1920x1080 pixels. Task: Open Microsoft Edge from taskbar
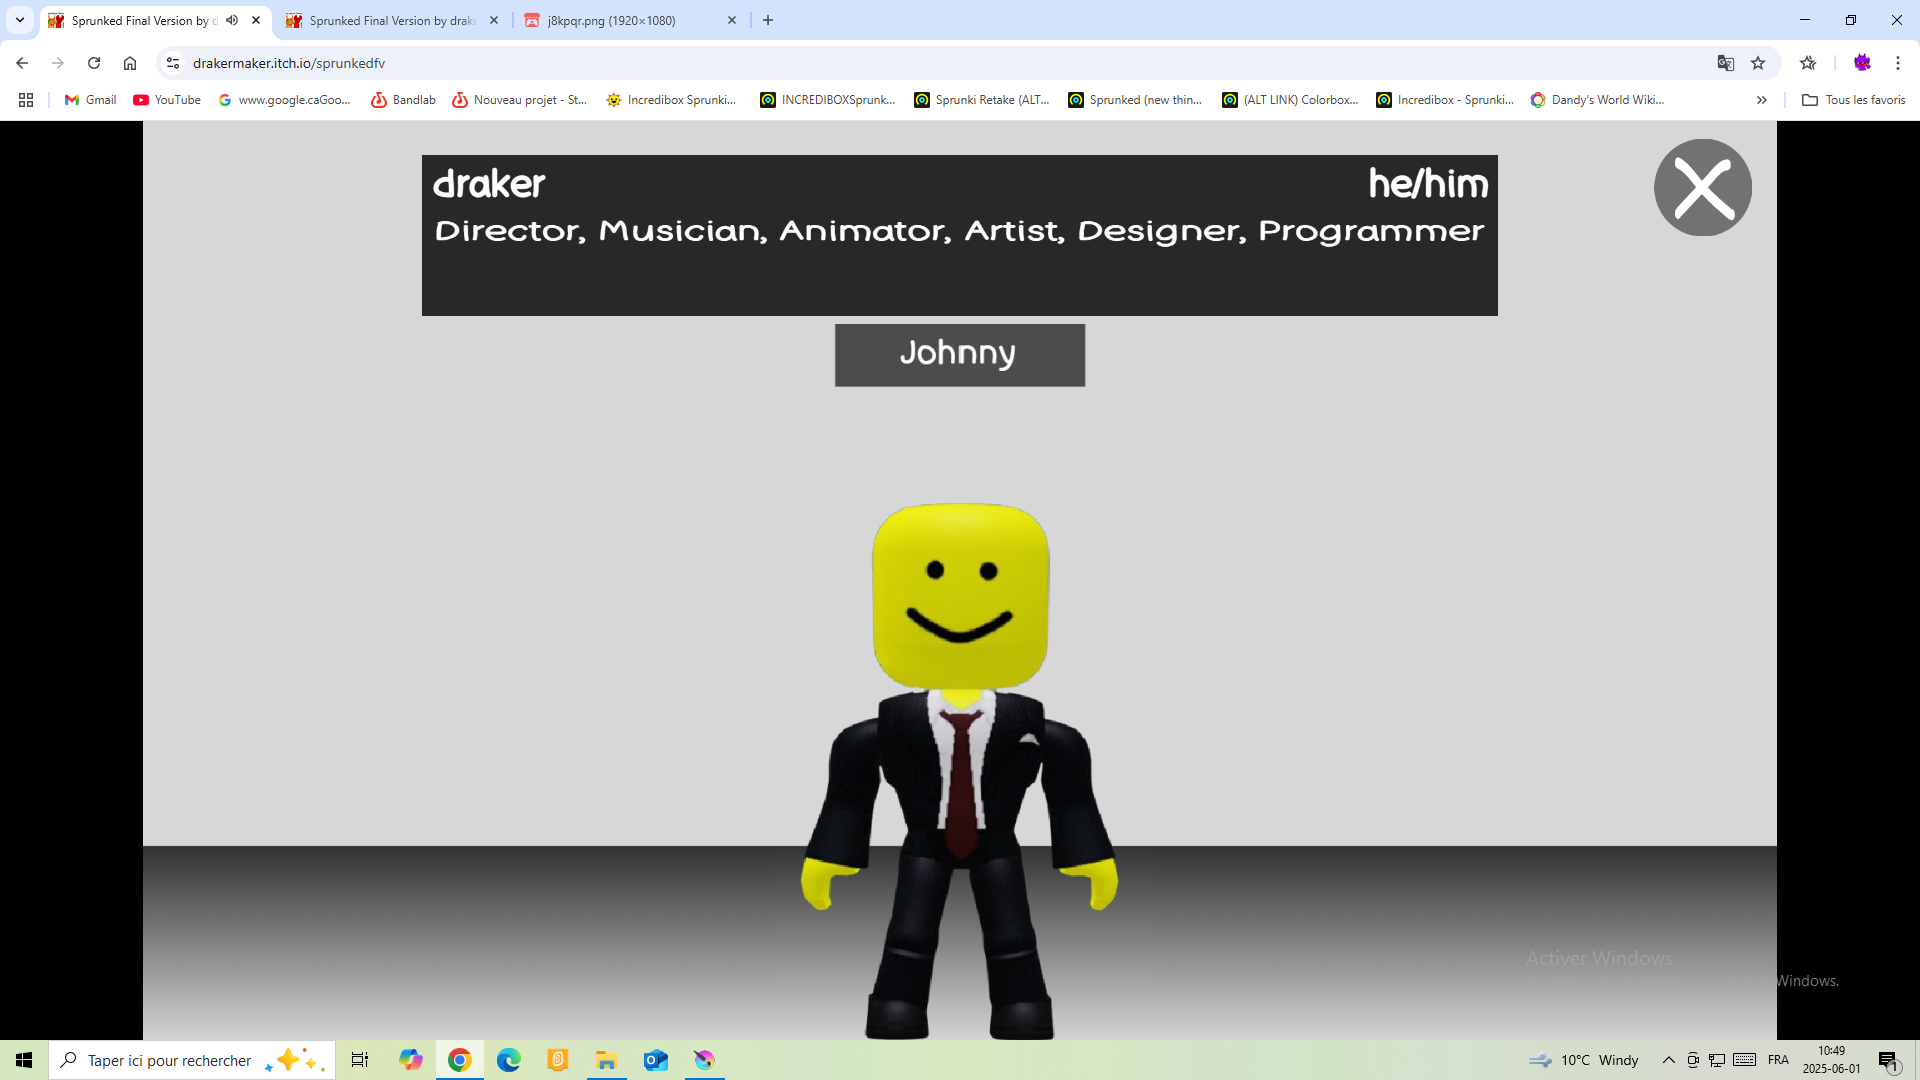tap(508, 1060)
